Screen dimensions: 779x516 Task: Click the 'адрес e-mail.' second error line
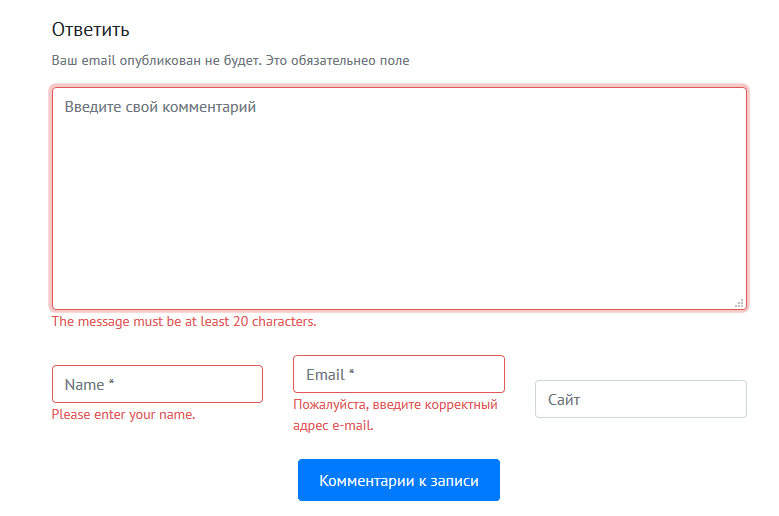(333, 425)
